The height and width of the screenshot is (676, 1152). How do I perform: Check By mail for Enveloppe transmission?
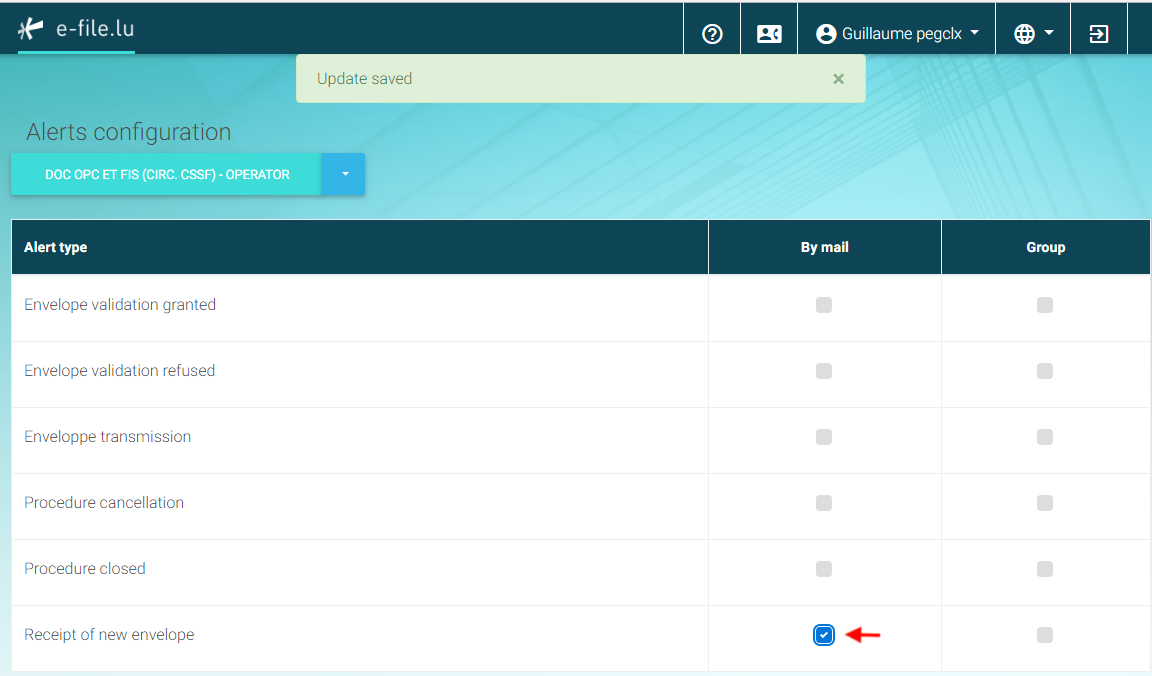pos(823,437)
